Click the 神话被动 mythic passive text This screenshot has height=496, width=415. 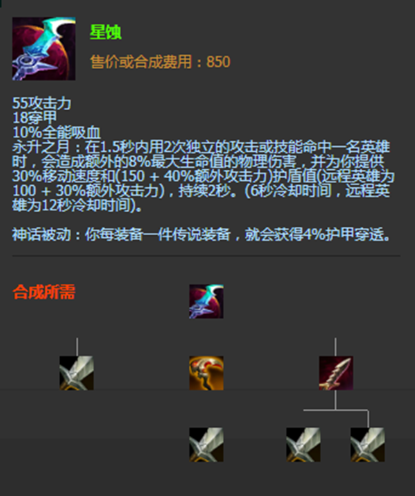[x=201, y=235]
